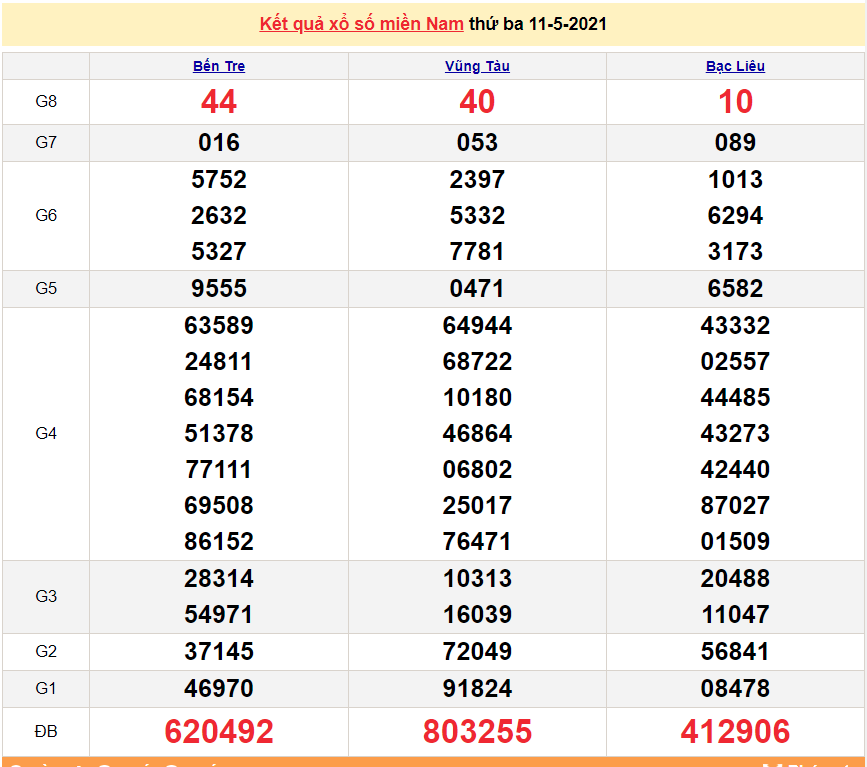Screen dimensions: 867x767
Task: Select the ĐB row label
Action: (x=46, y=731)
